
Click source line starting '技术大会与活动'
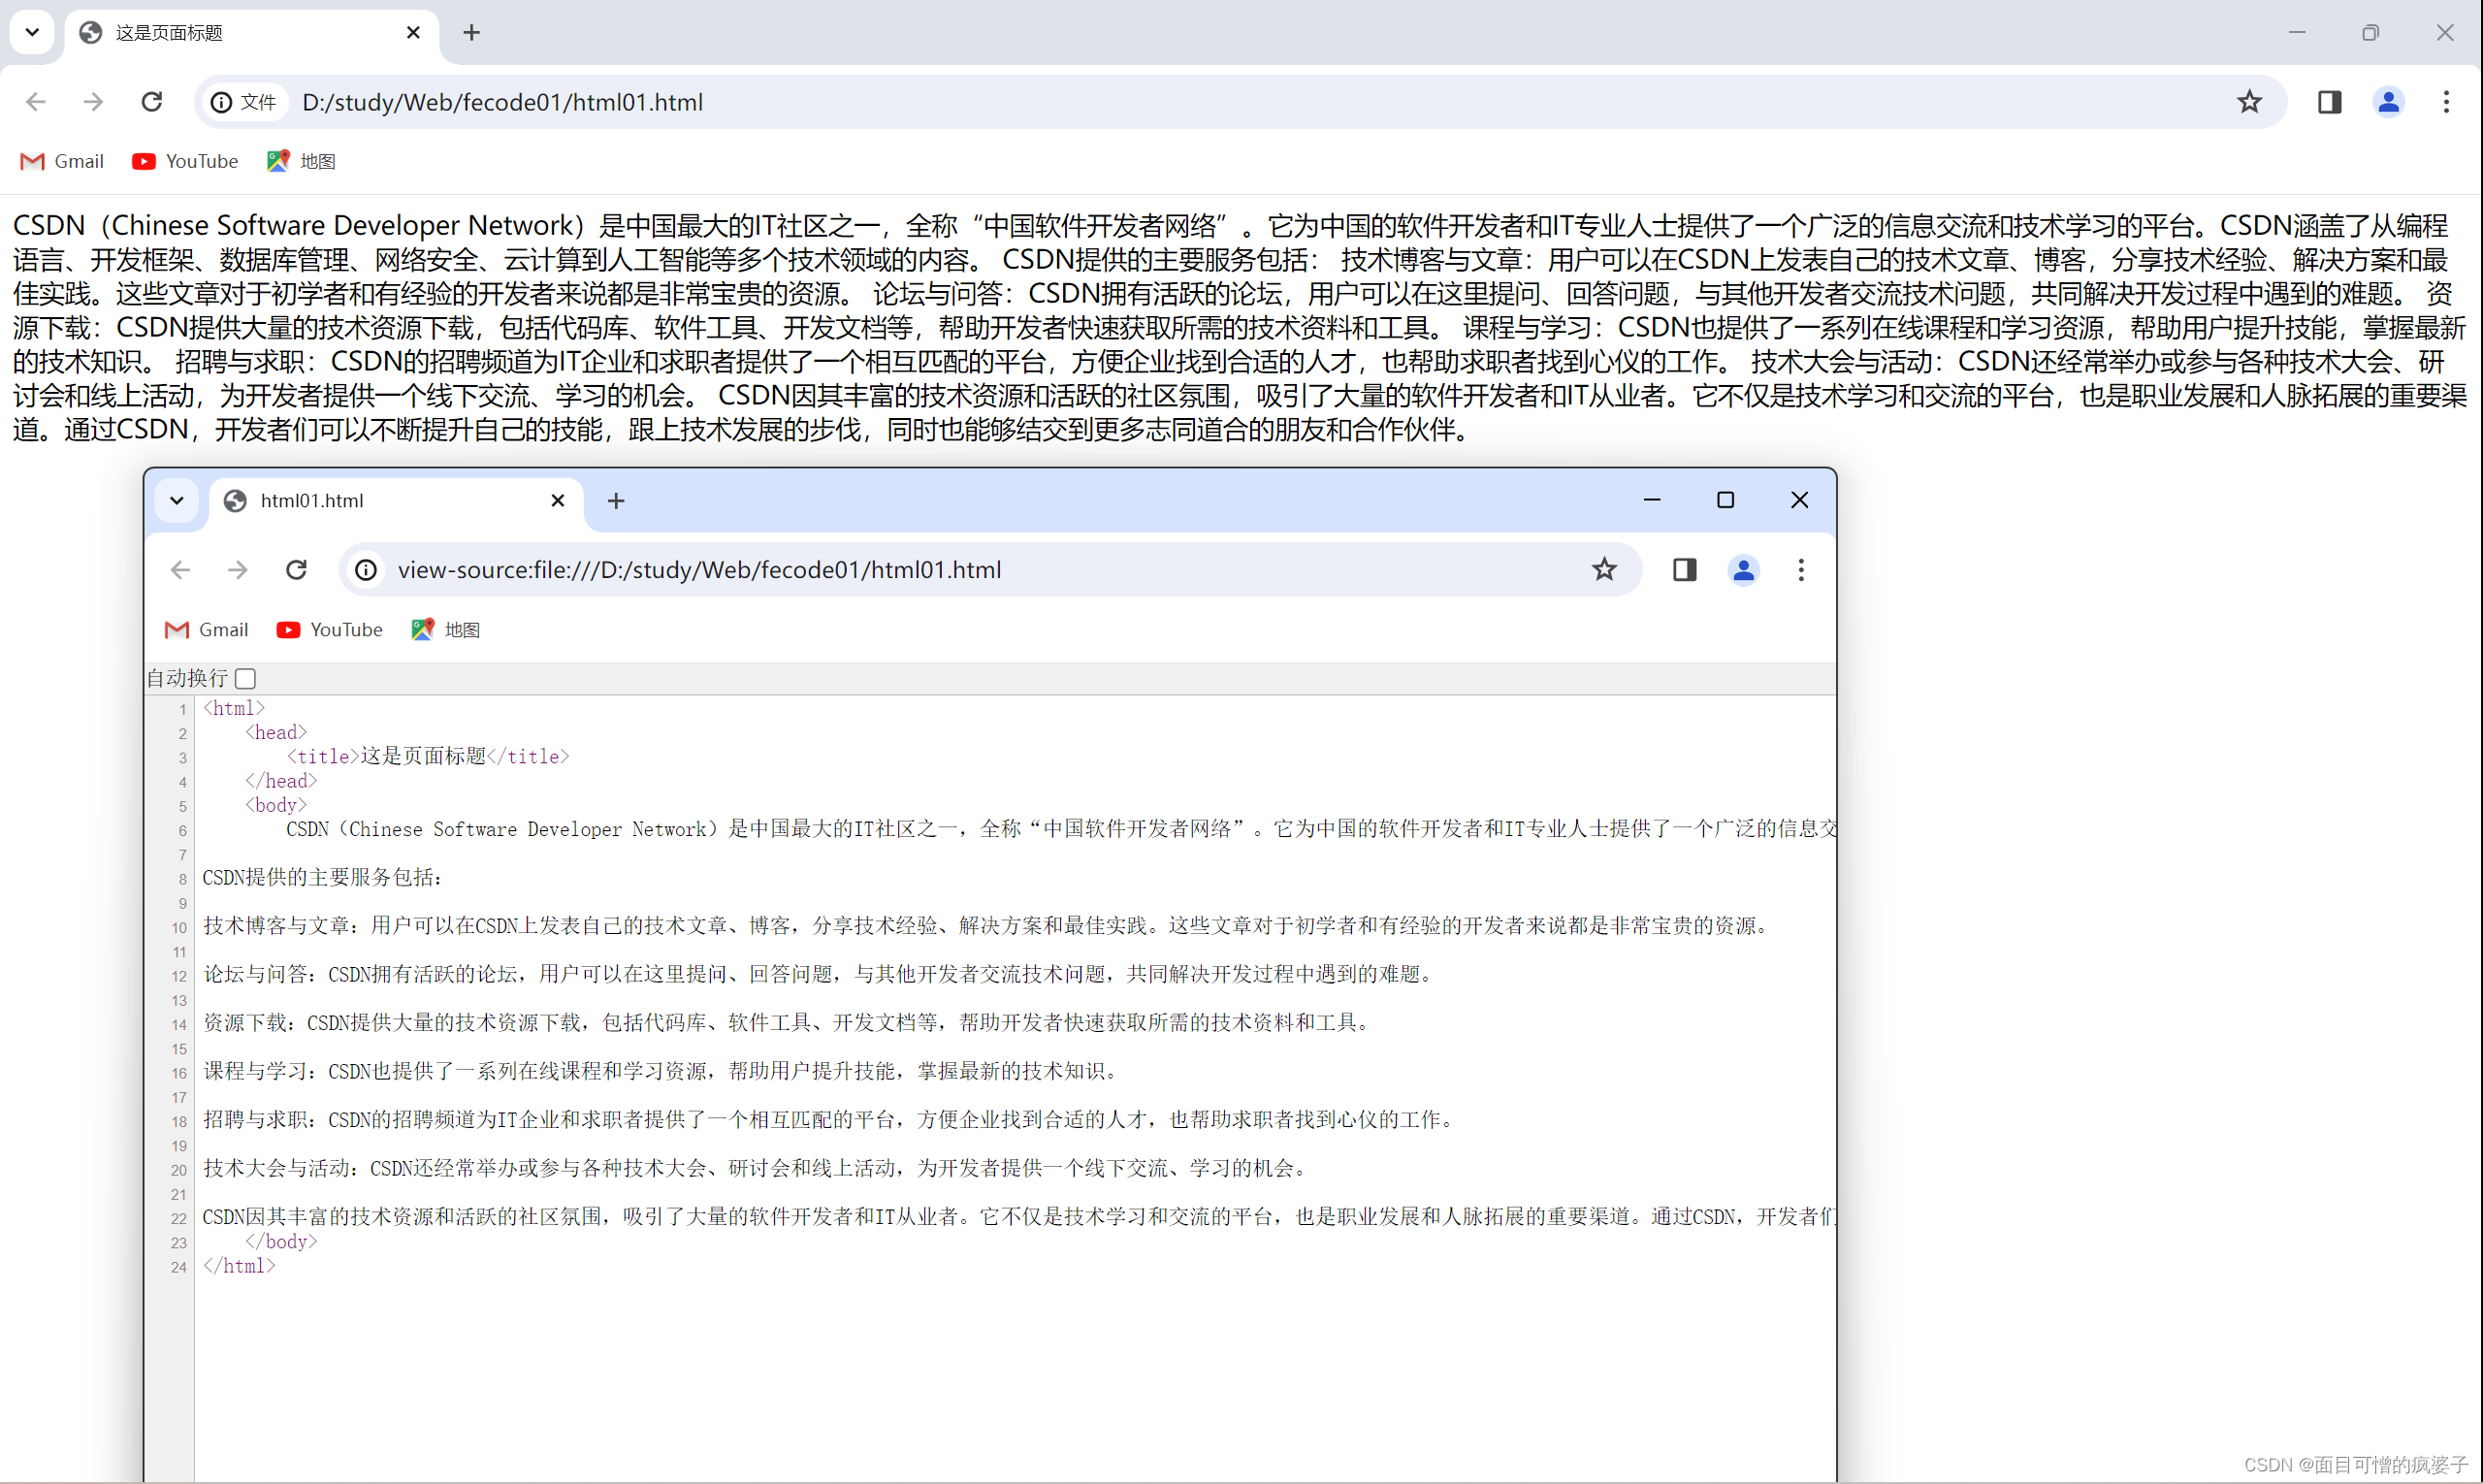click(x=755, y=1168)
